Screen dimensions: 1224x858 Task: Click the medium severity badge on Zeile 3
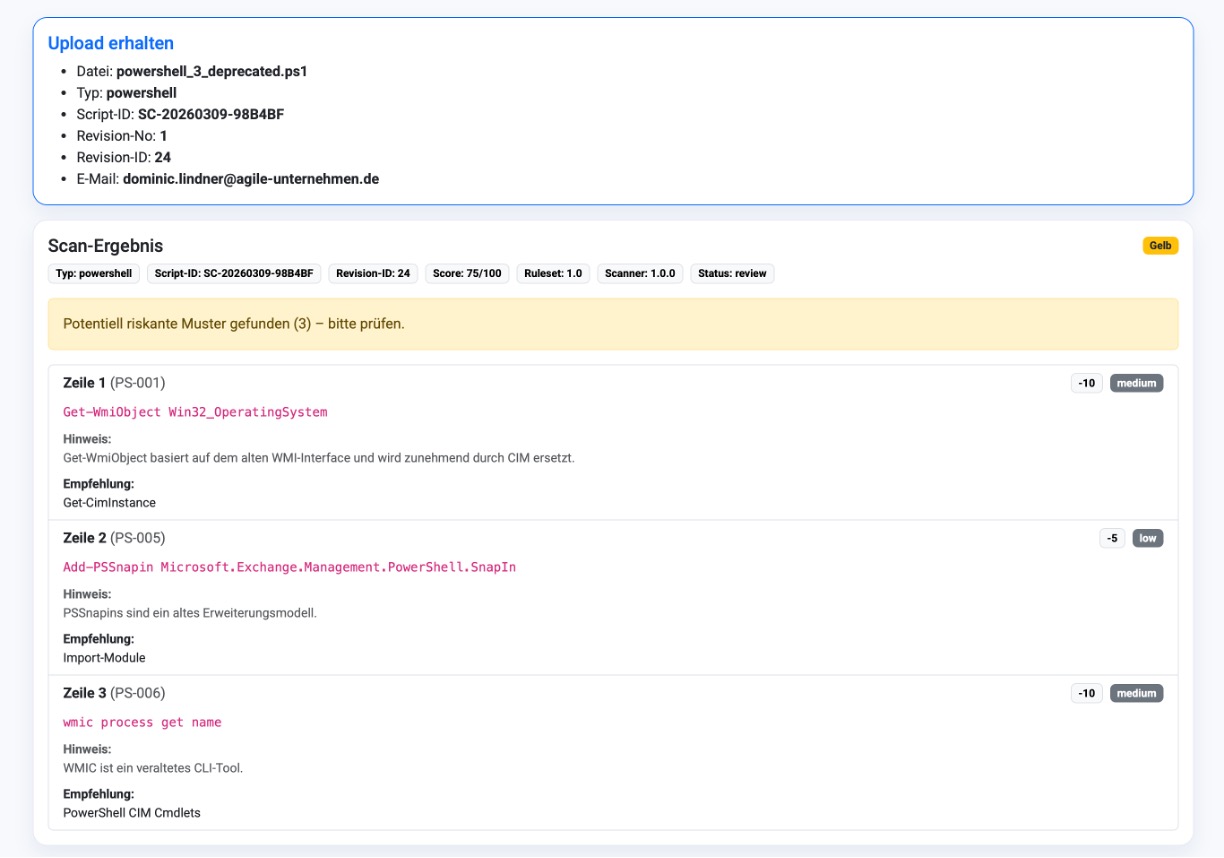click(1135, 693)
